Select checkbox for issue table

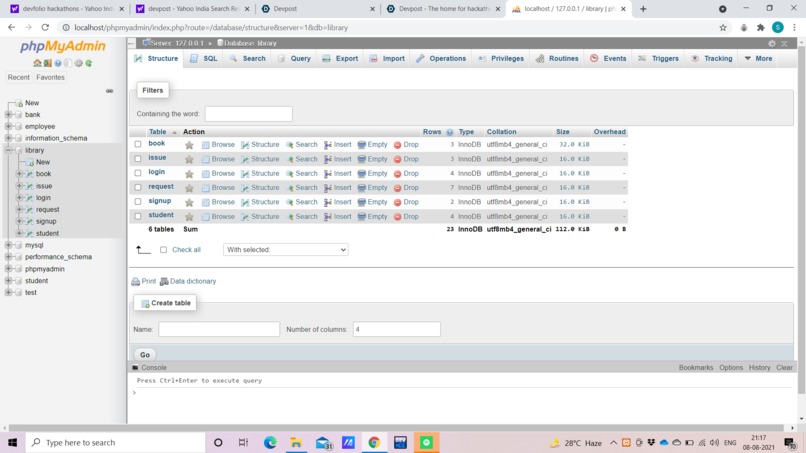click(x=138, y=159)
